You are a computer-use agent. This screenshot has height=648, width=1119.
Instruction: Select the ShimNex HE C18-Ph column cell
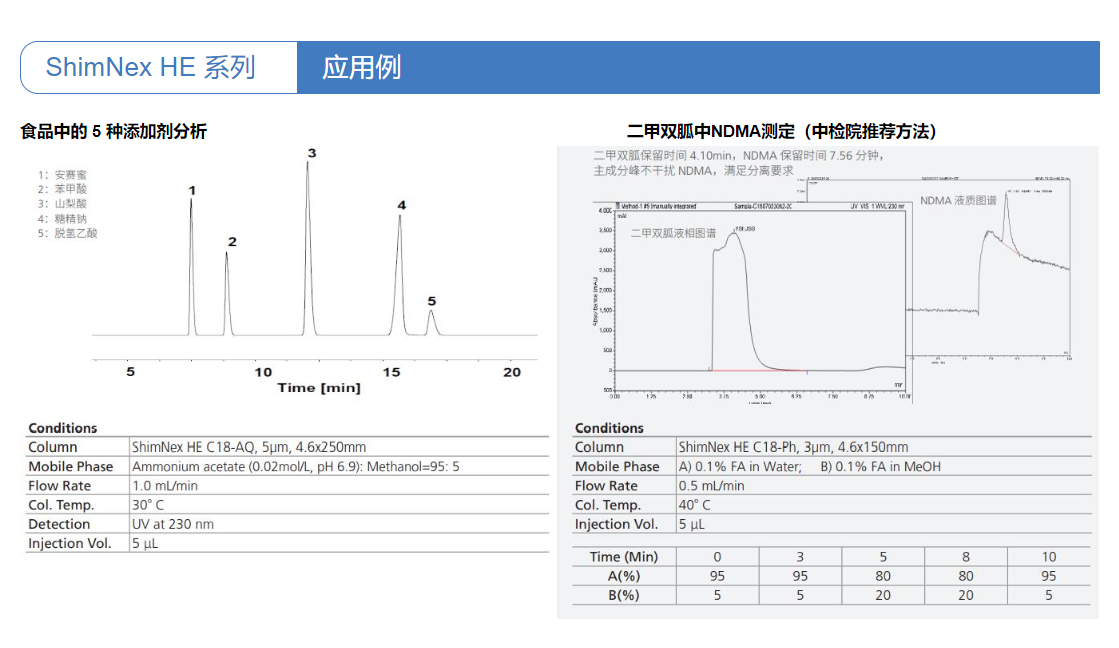click(x=793, y=447)
